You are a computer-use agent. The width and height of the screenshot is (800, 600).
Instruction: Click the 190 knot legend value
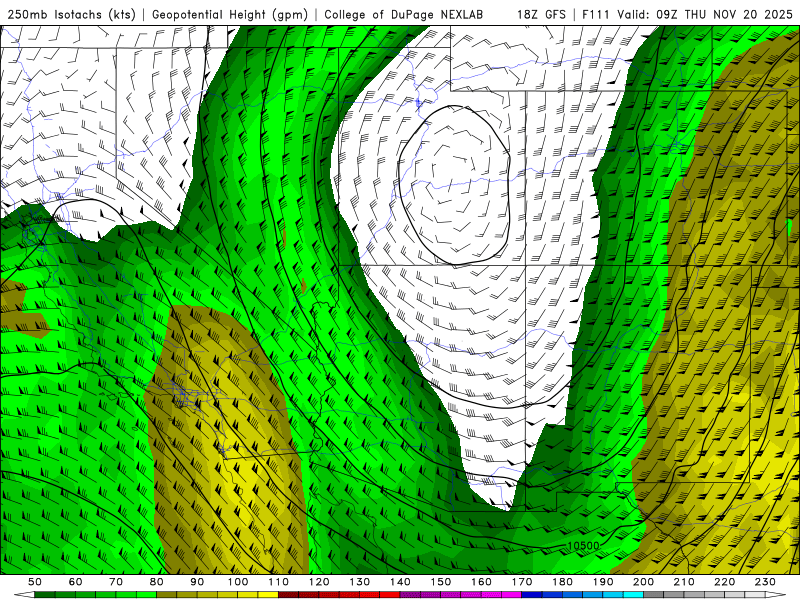pos(603,582)
